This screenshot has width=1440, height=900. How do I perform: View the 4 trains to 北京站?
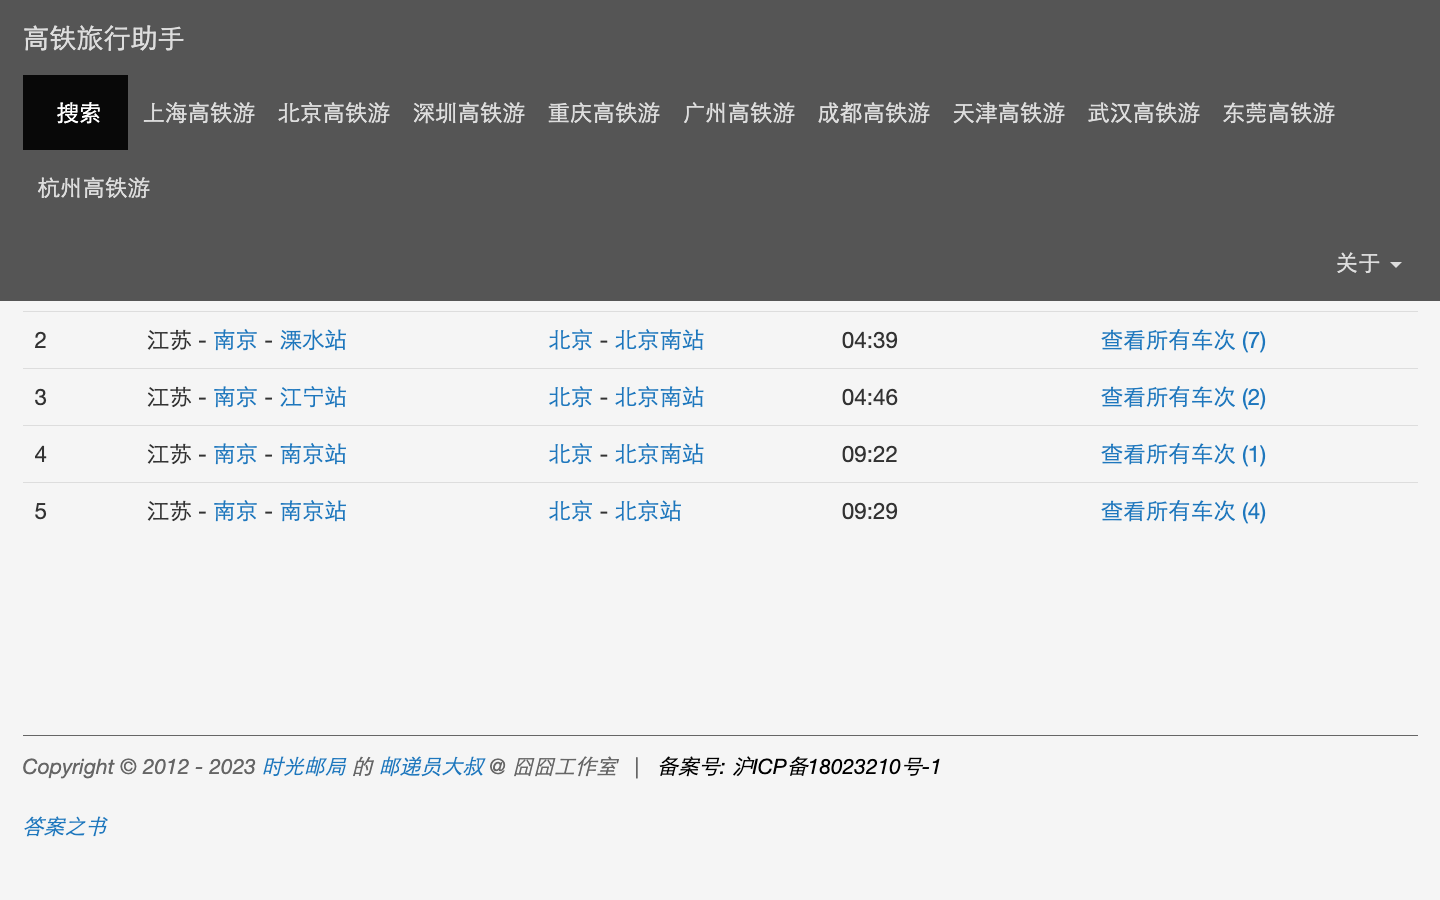(x=1183, y=511)
